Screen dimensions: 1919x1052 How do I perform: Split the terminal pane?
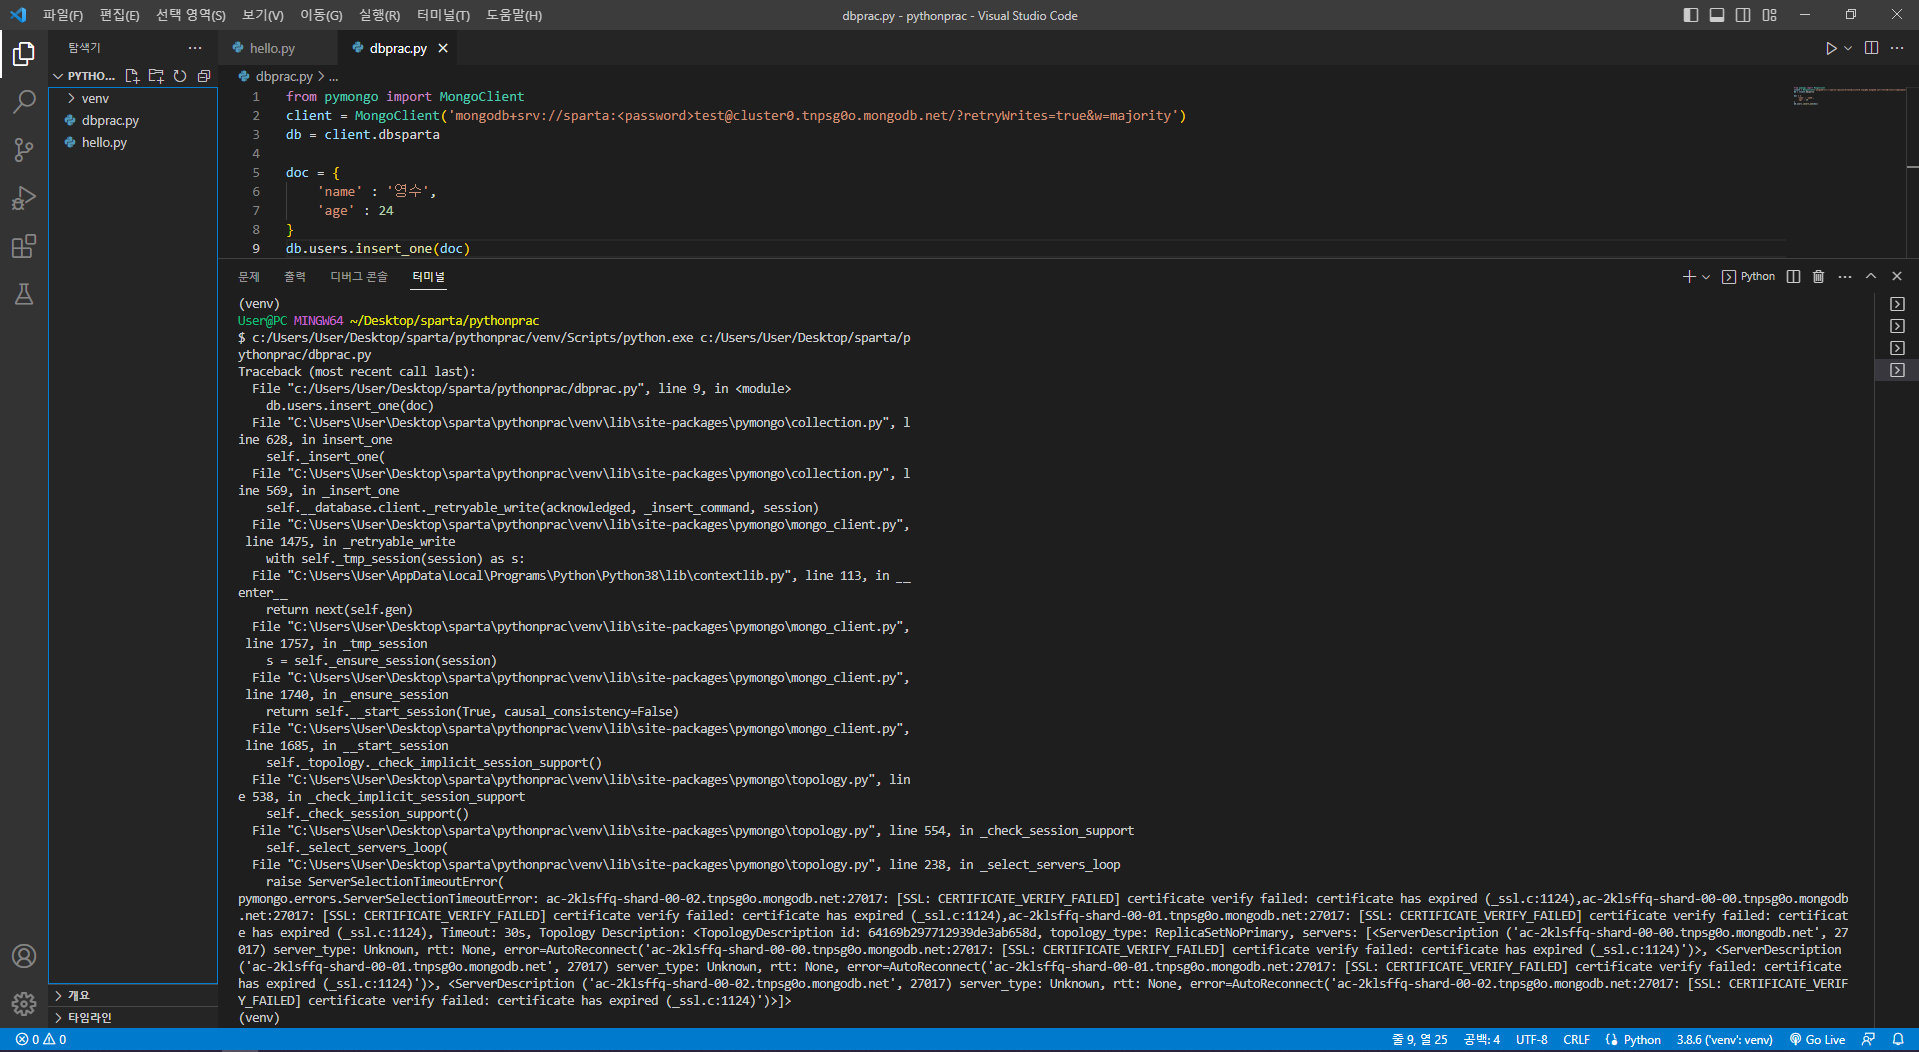tap(1794, 277)
